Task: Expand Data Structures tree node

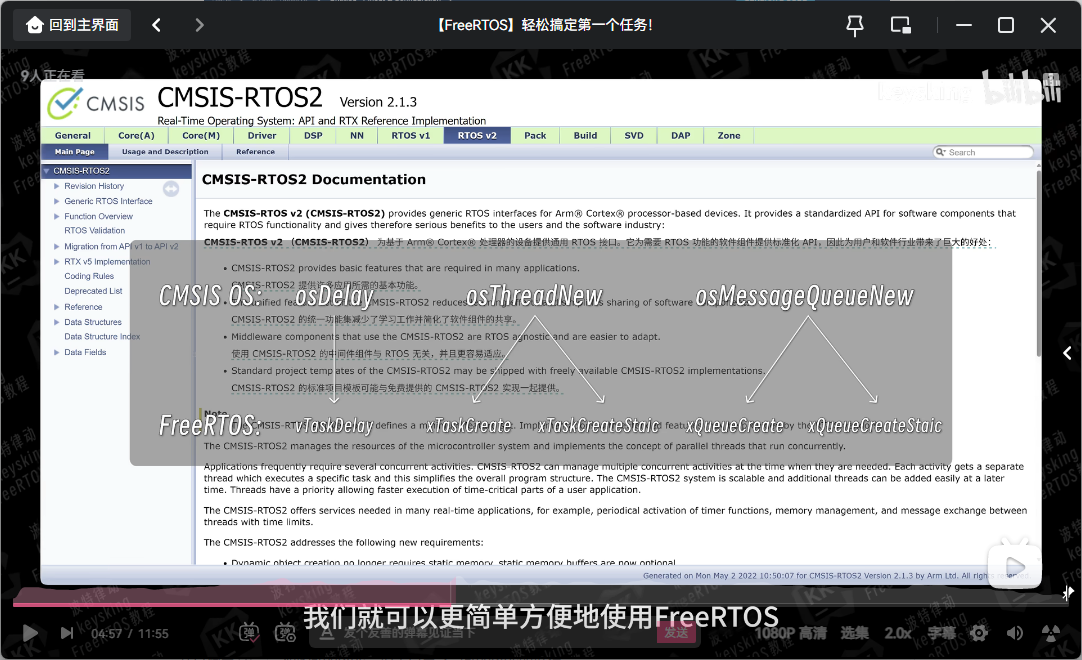Action: coord(57,322)
